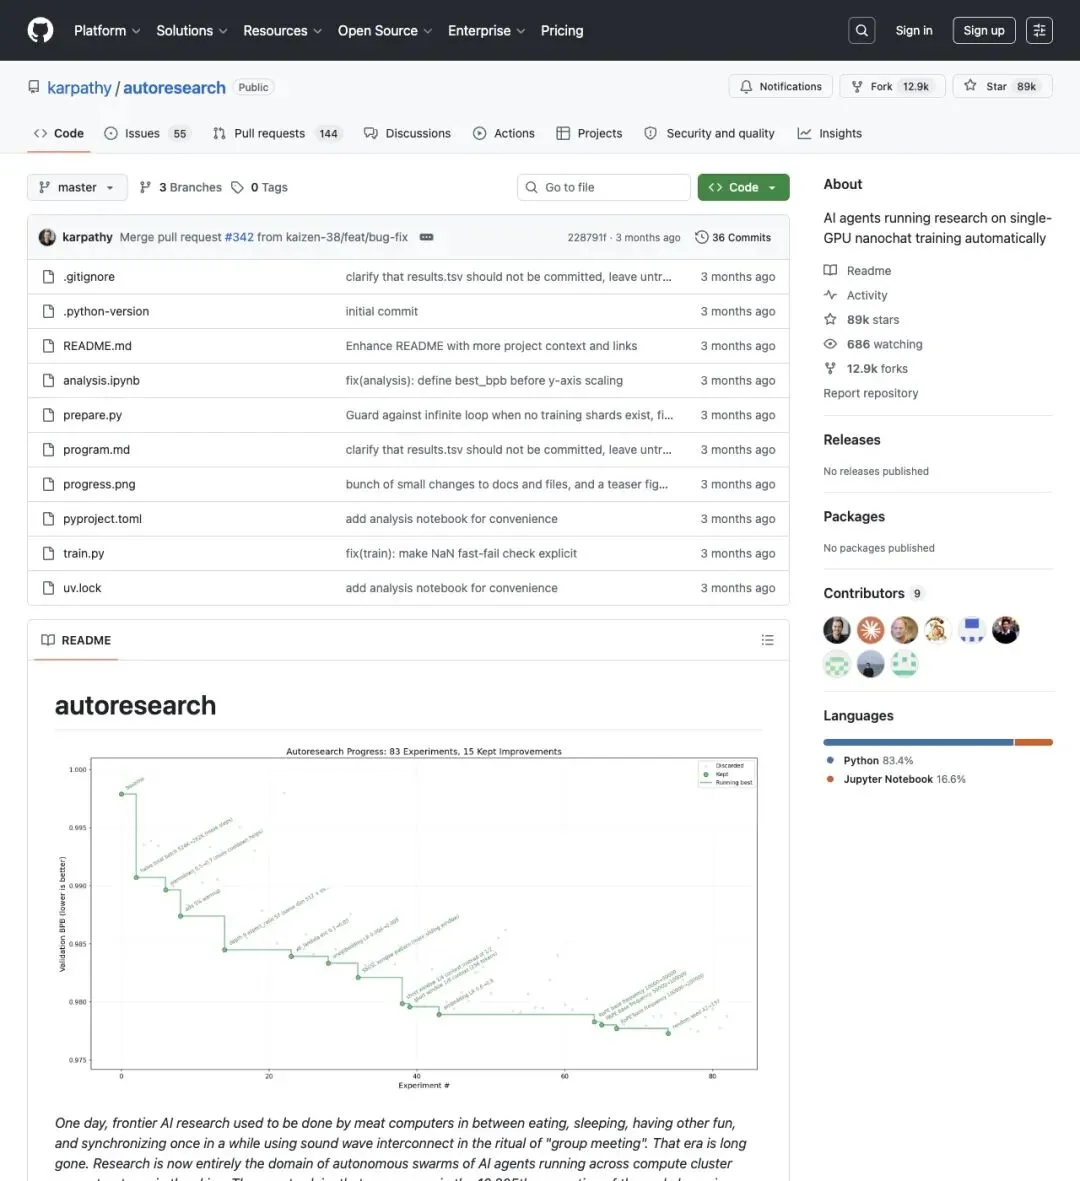Open the .gitignore file
1080x1181 pixels.
(89, 277)
